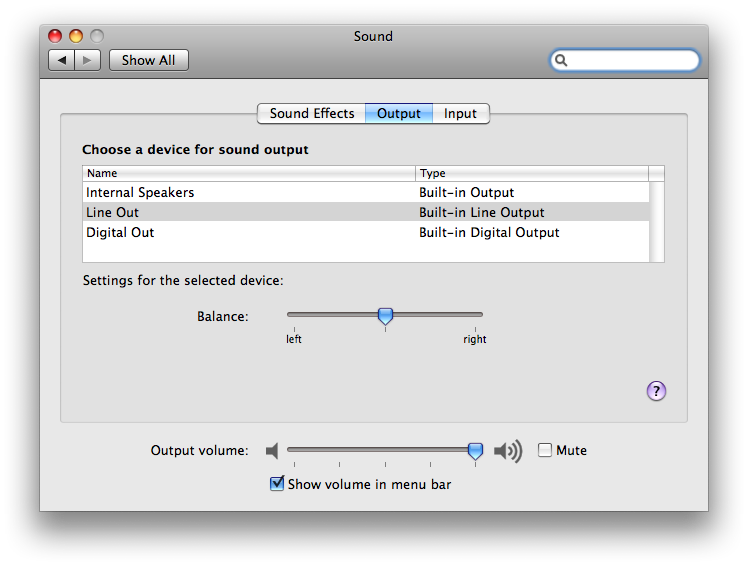748x566 pixels.
Task: Select Digital Out output device
Action: click(366, 232)
